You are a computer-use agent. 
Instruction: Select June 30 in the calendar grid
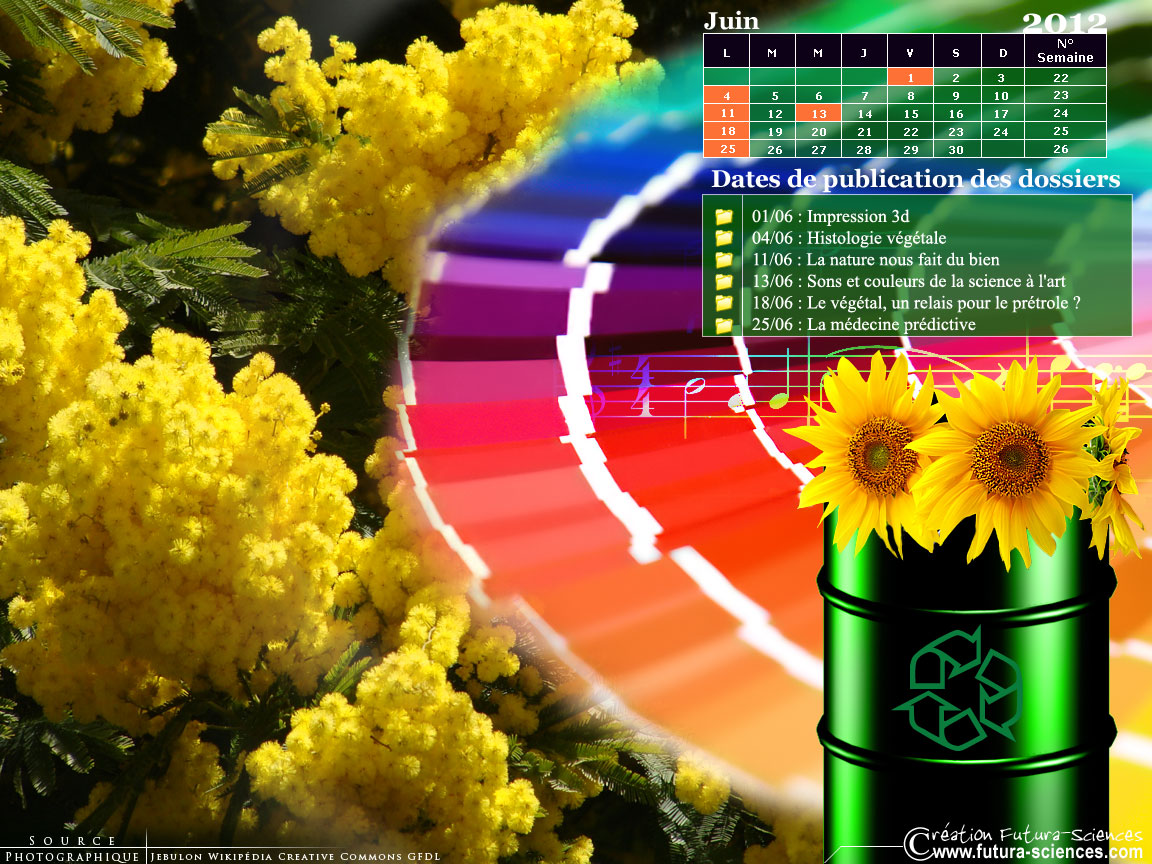[956, 149]
